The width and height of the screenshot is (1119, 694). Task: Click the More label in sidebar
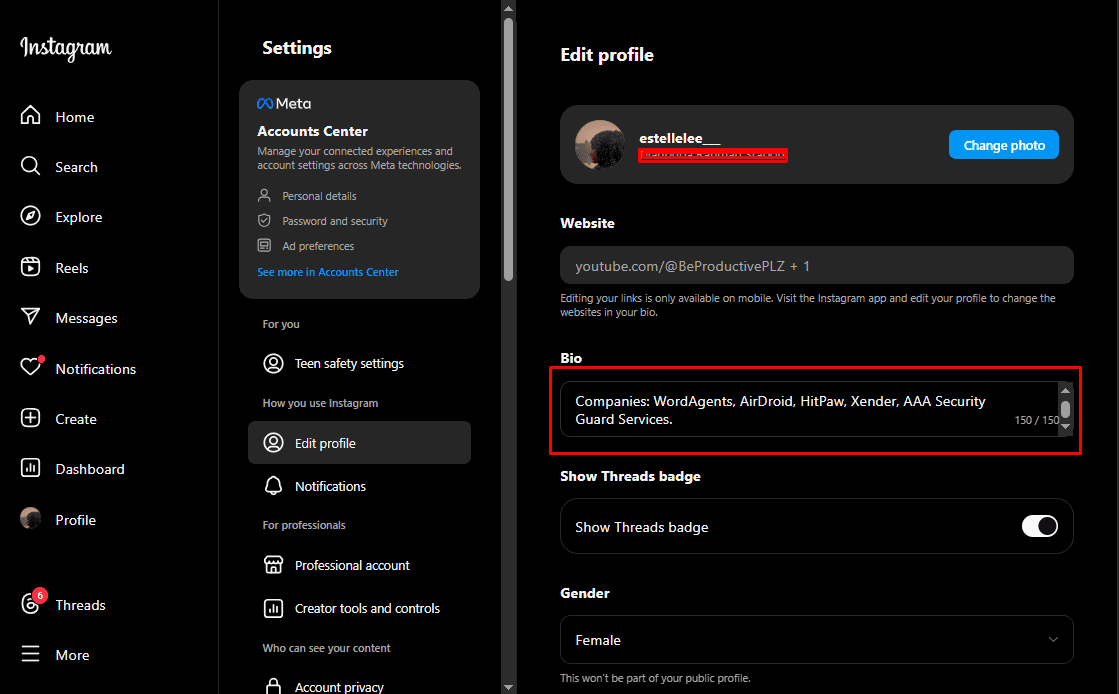[x=72, y=655]
